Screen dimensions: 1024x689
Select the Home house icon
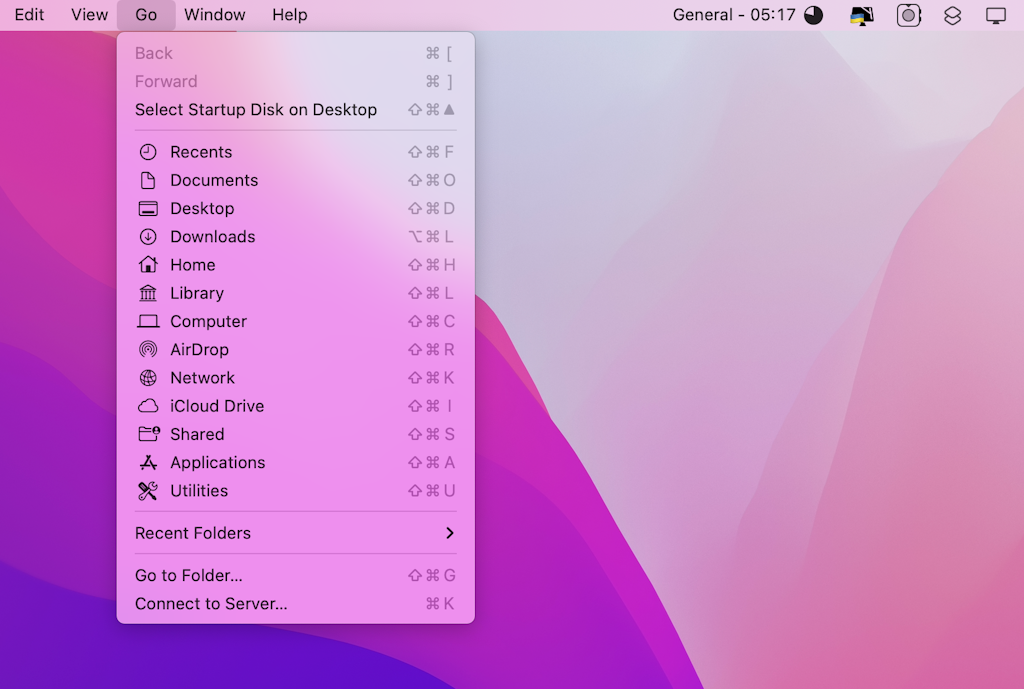(148, 264)
